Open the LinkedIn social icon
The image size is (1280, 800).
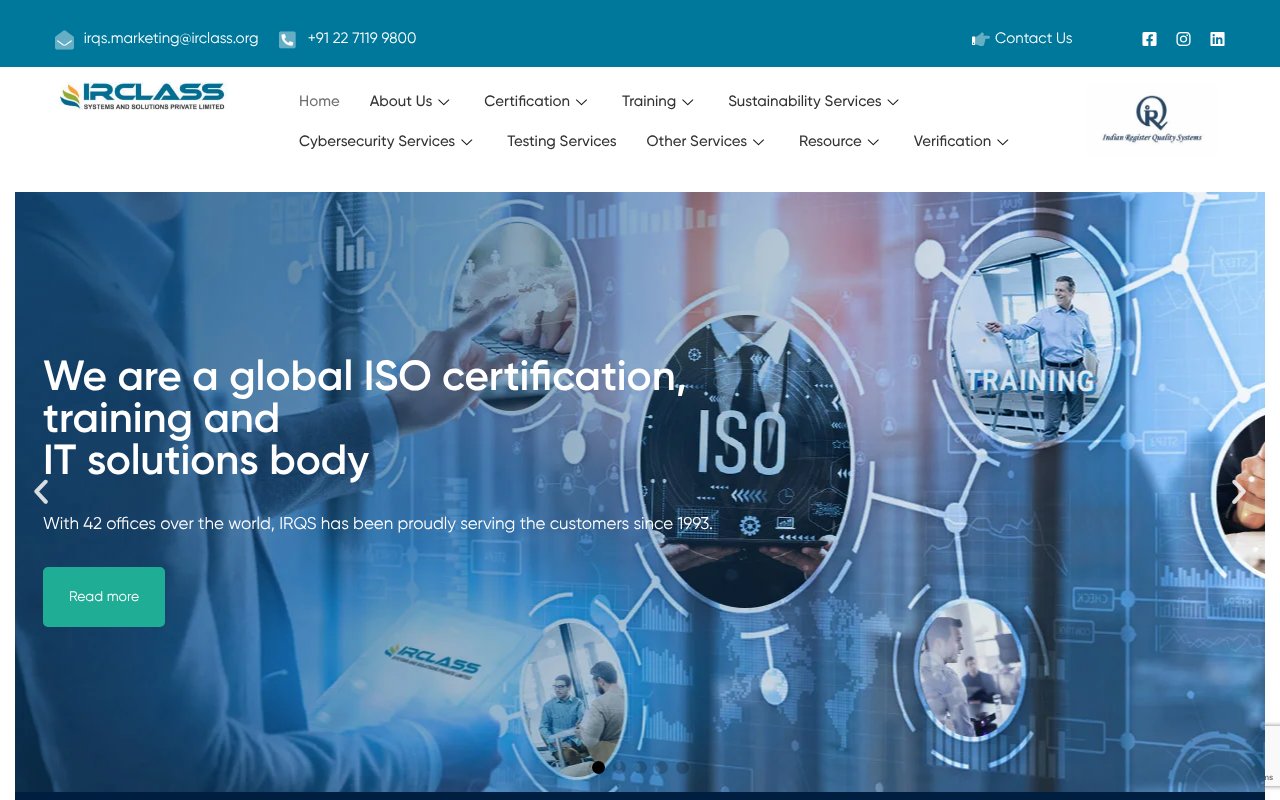click(x=1217, y=39)
